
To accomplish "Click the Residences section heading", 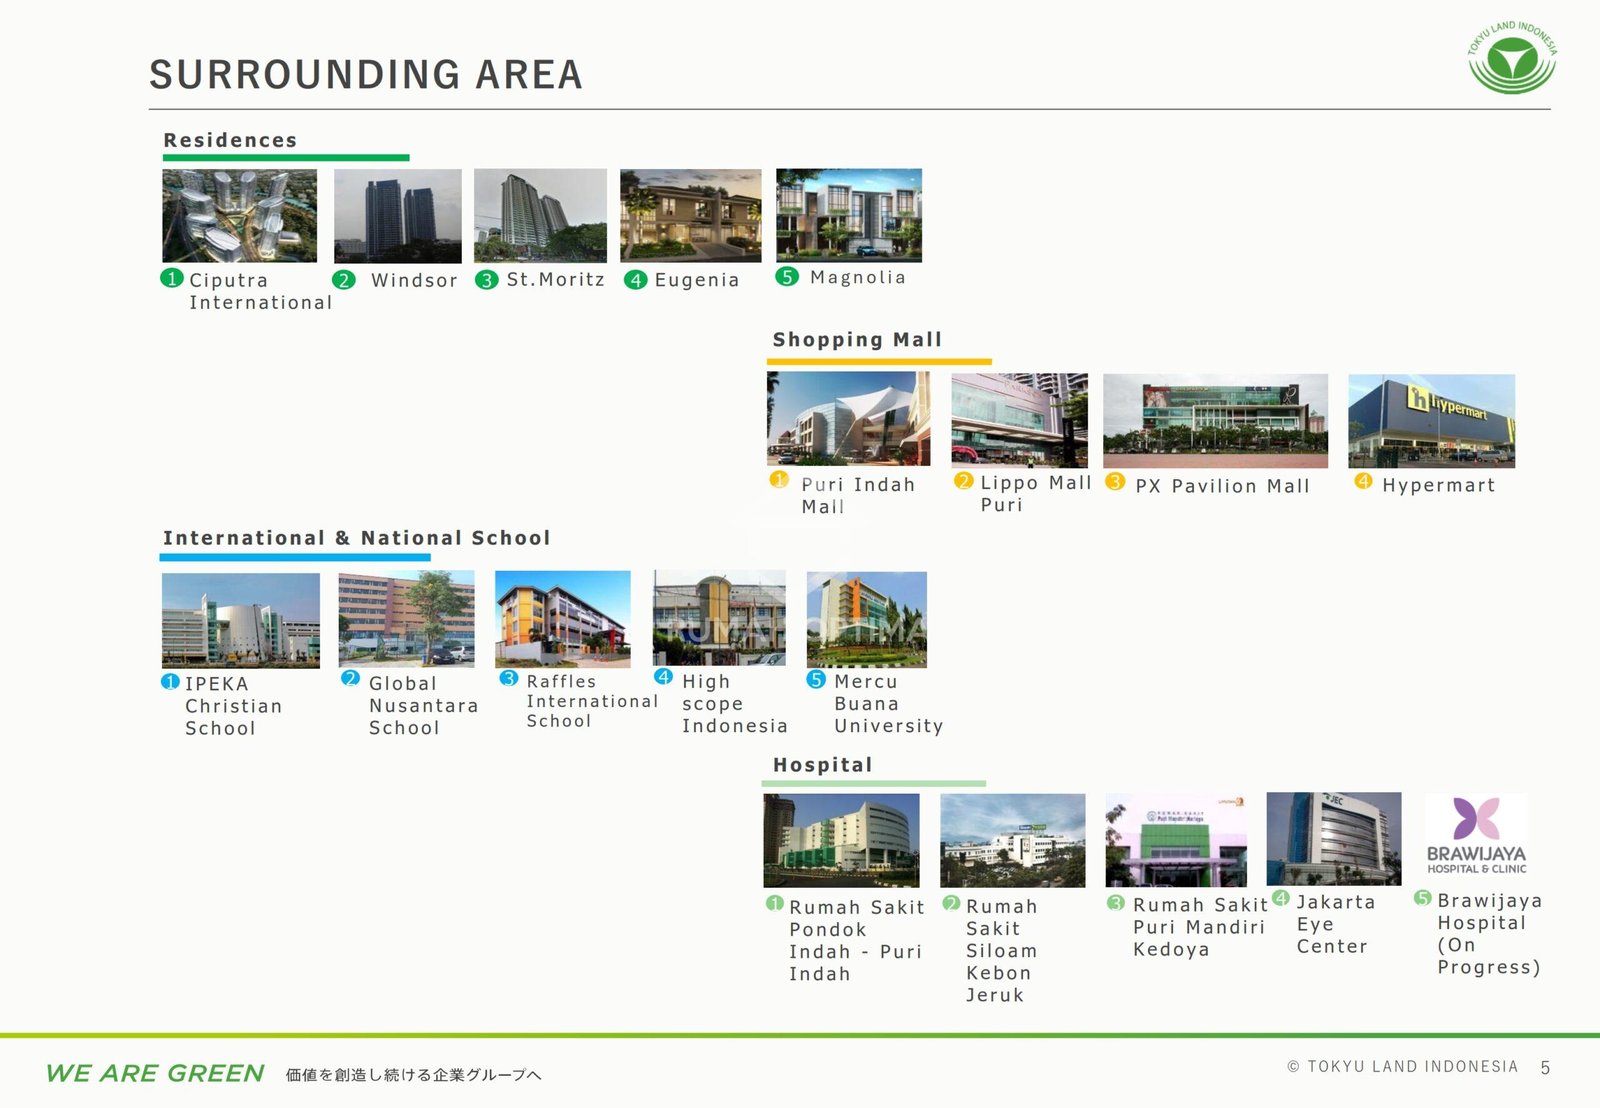I will coord(231,140).
